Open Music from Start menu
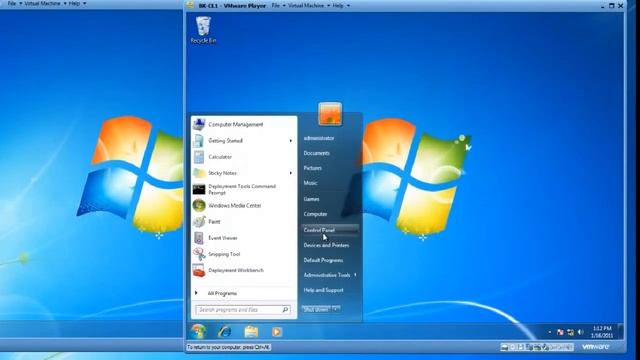 tap(311, 183)
